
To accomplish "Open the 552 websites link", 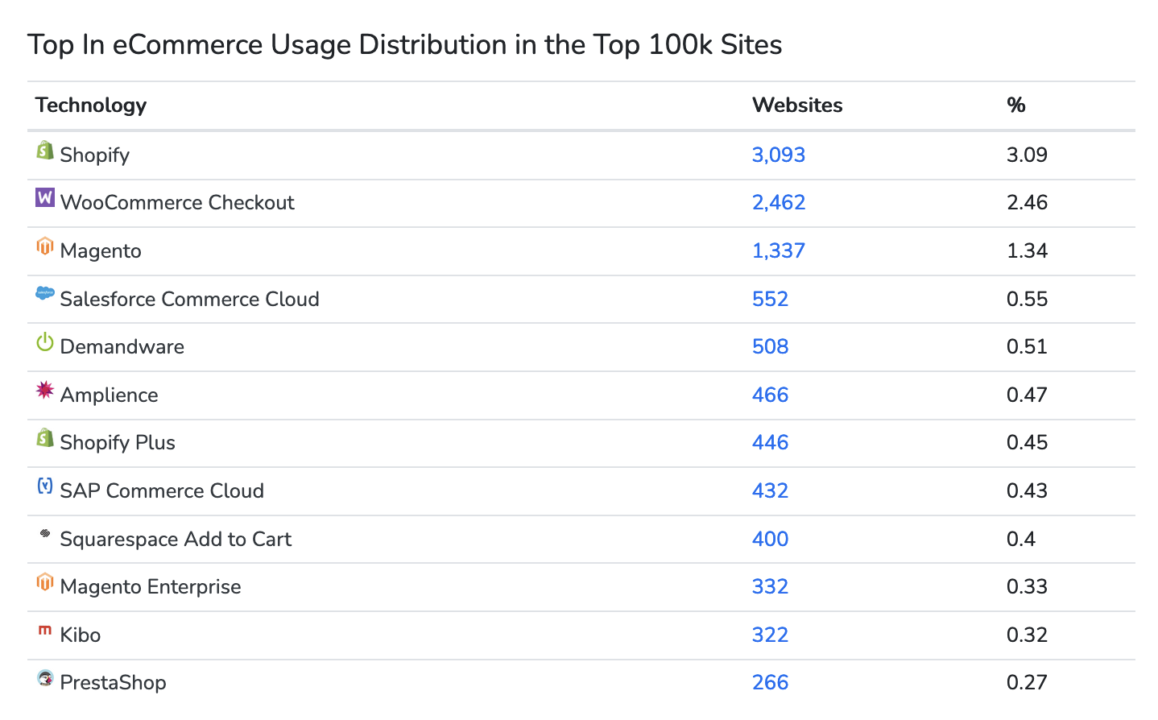I will point(770,299).
